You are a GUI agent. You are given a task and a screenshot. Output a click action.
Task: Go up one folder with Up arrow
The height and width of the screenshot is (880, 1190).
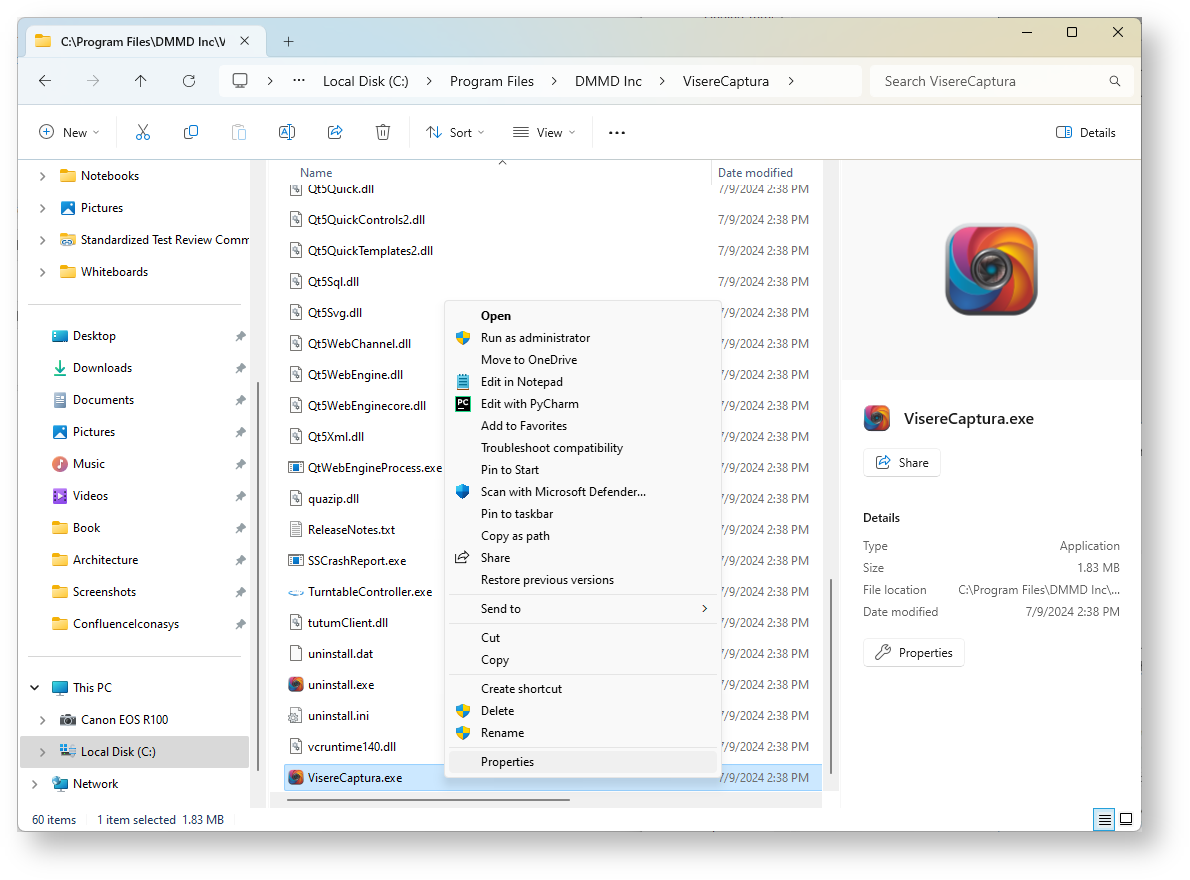coord(141,81)
